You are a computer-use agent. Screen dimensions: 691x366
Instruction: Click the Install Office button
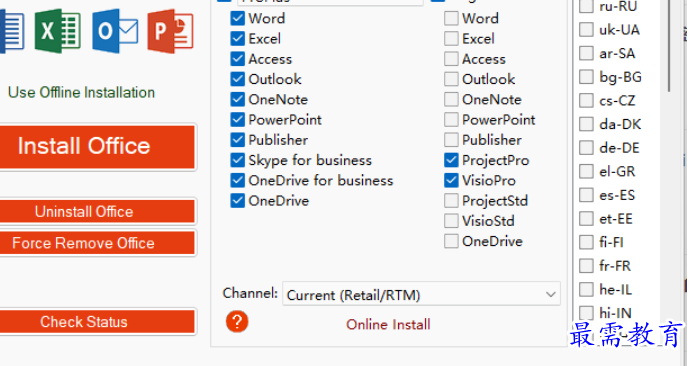point(97,147)
